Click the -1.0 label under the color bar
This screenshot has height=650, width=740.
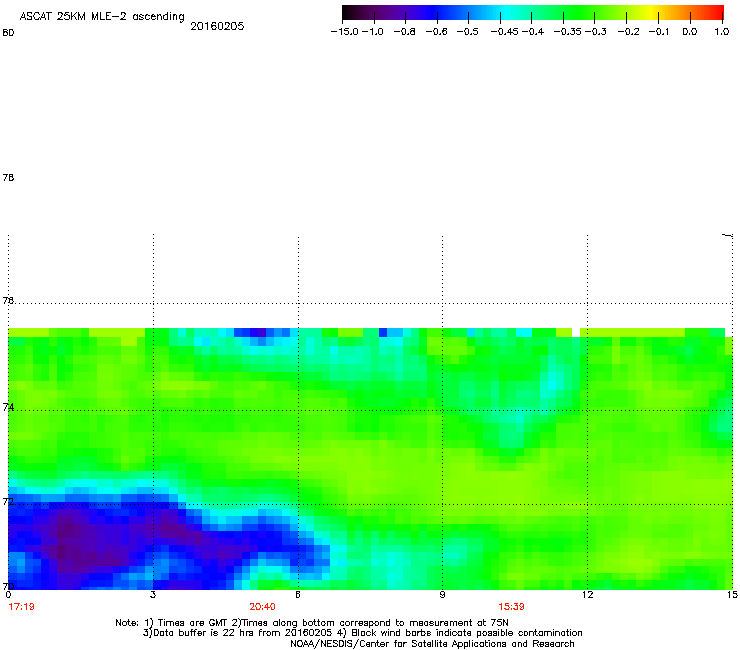click(373, 32)
